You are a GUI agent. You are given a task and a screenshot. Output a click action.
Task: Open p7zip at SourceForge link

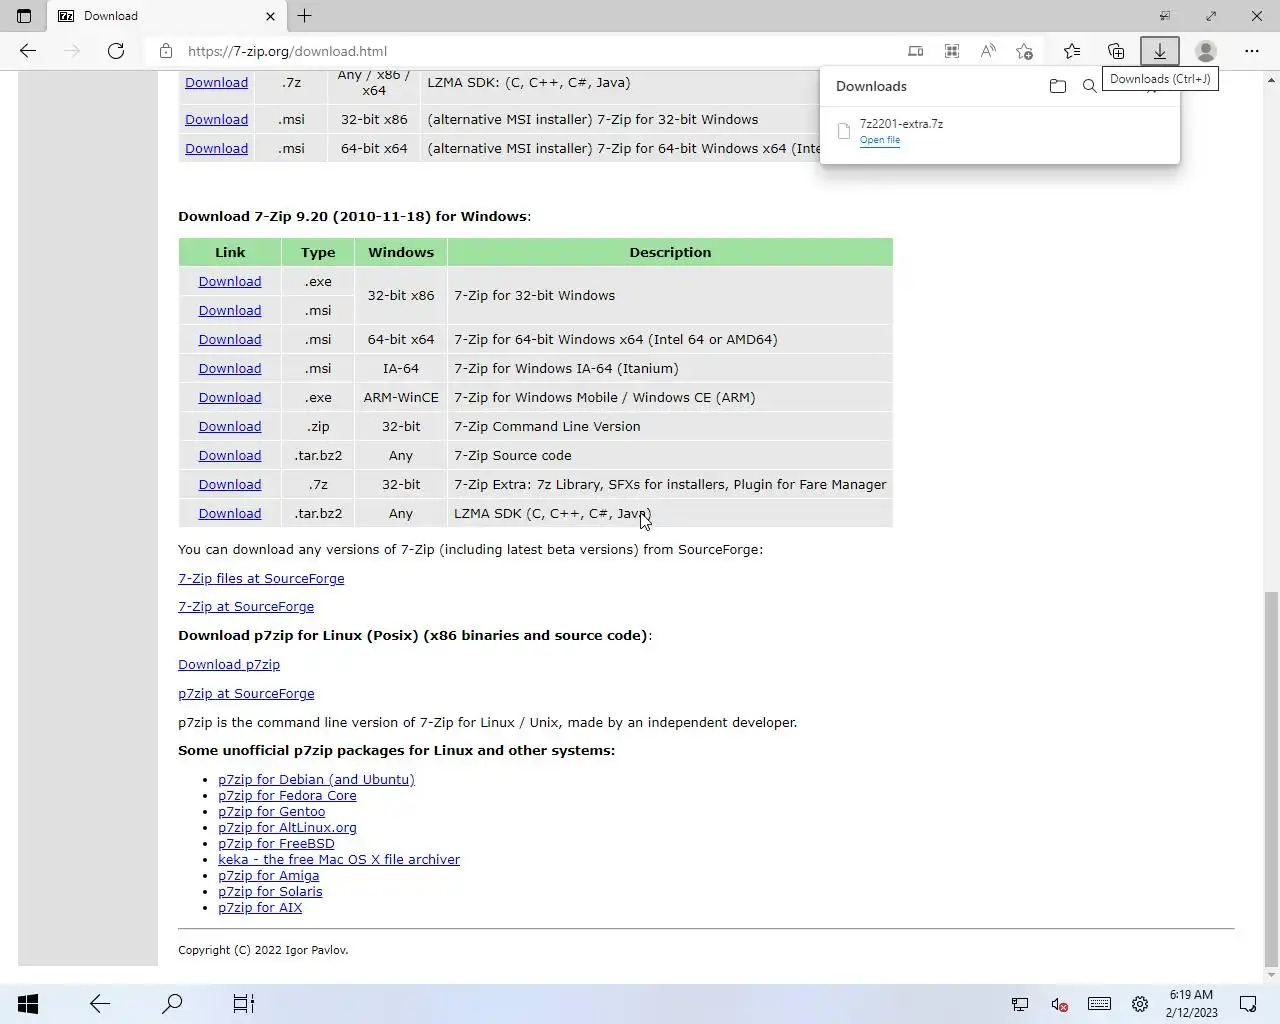246,693
